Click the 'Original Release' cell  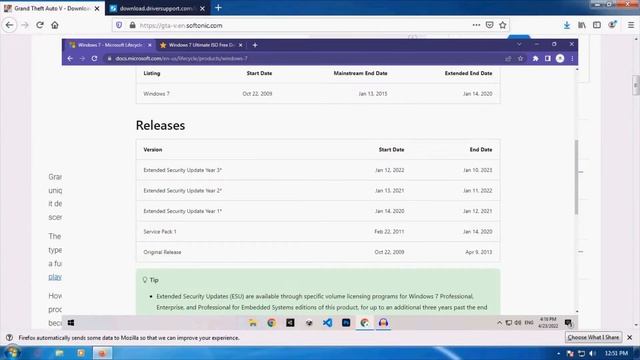tap(162, 252)
